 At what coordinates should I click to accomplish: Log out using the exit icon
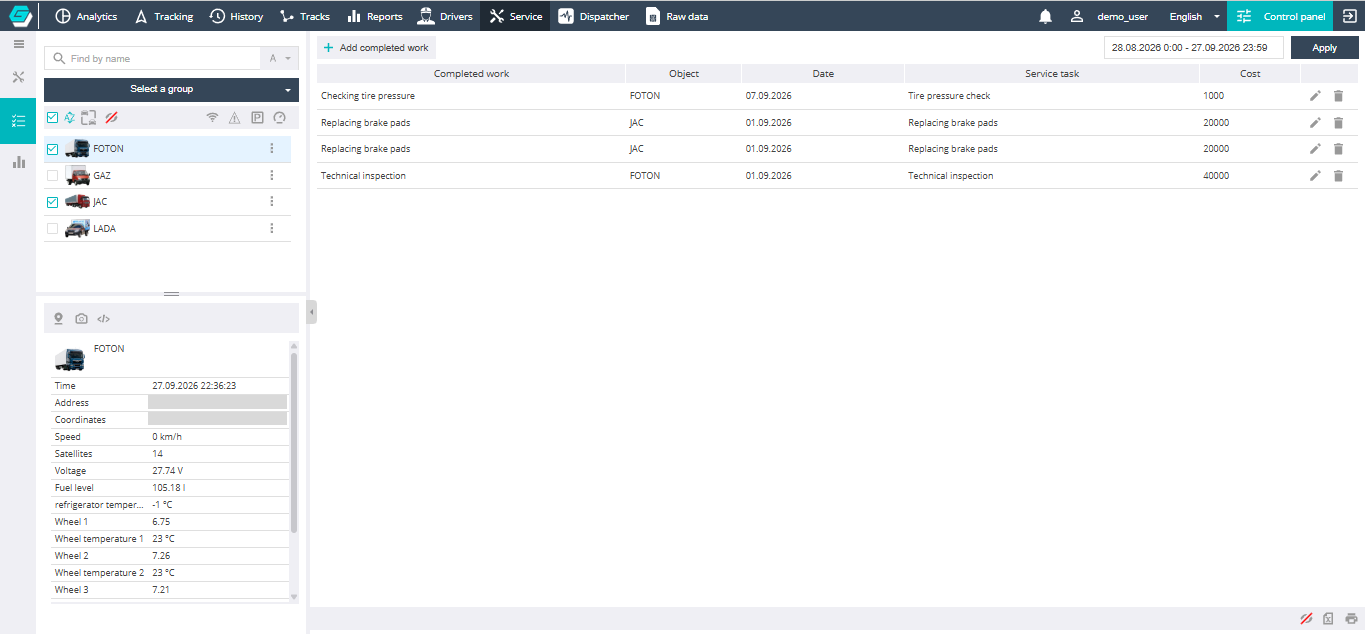[1349, 16]
